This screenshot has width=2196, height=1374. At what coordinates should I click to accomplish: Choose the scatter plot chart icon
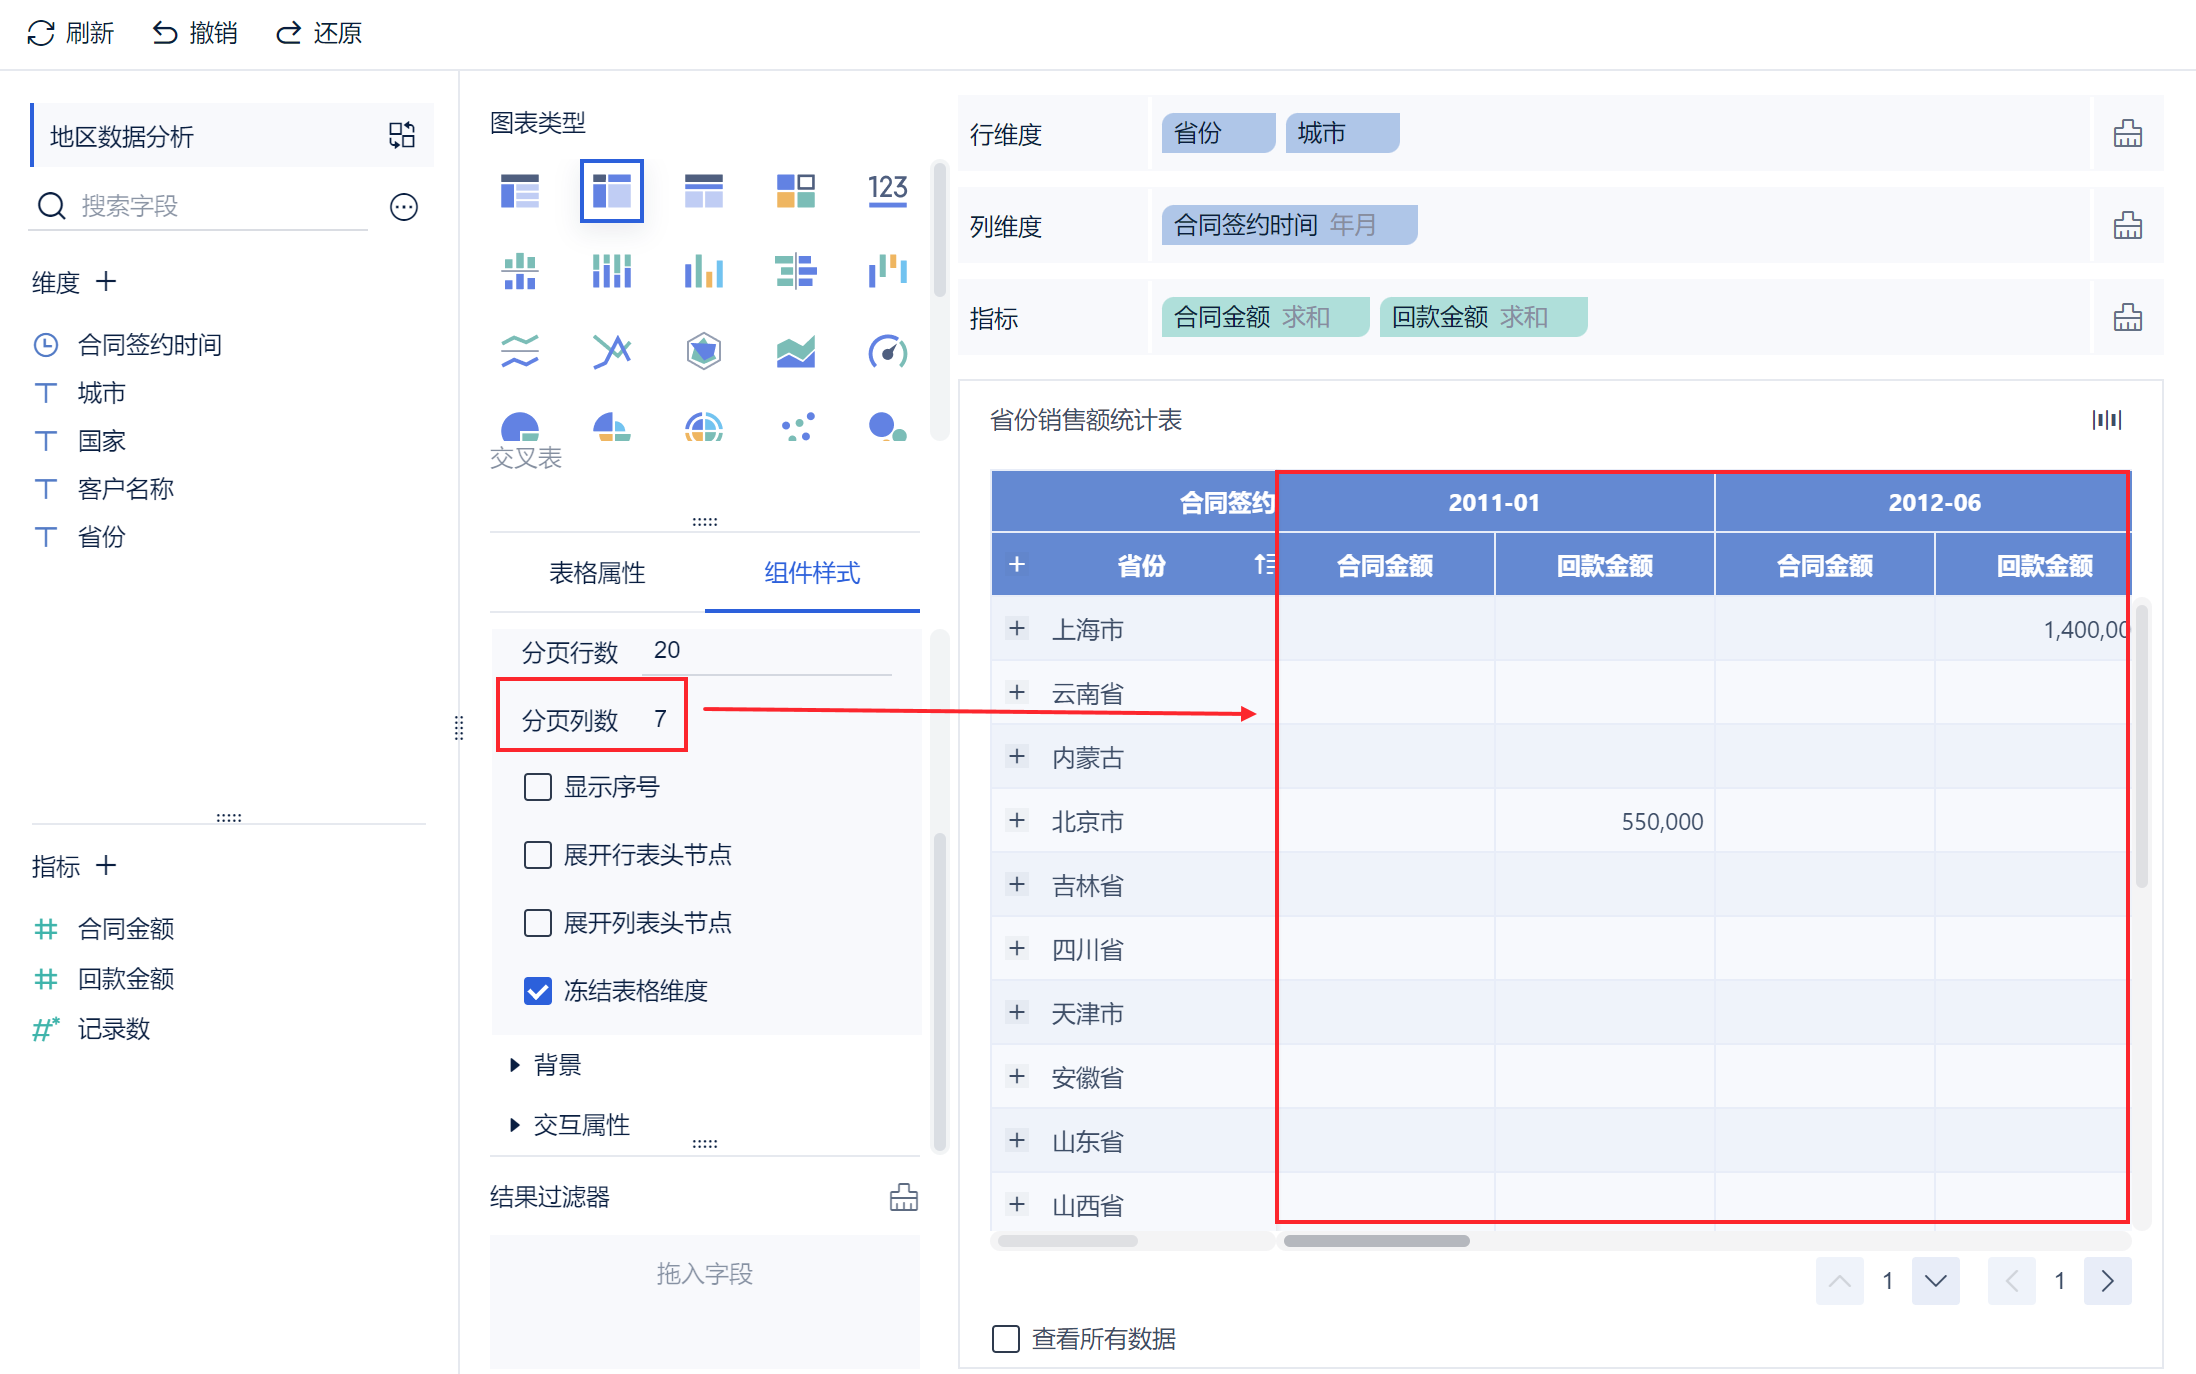click(x=796, y=427)
